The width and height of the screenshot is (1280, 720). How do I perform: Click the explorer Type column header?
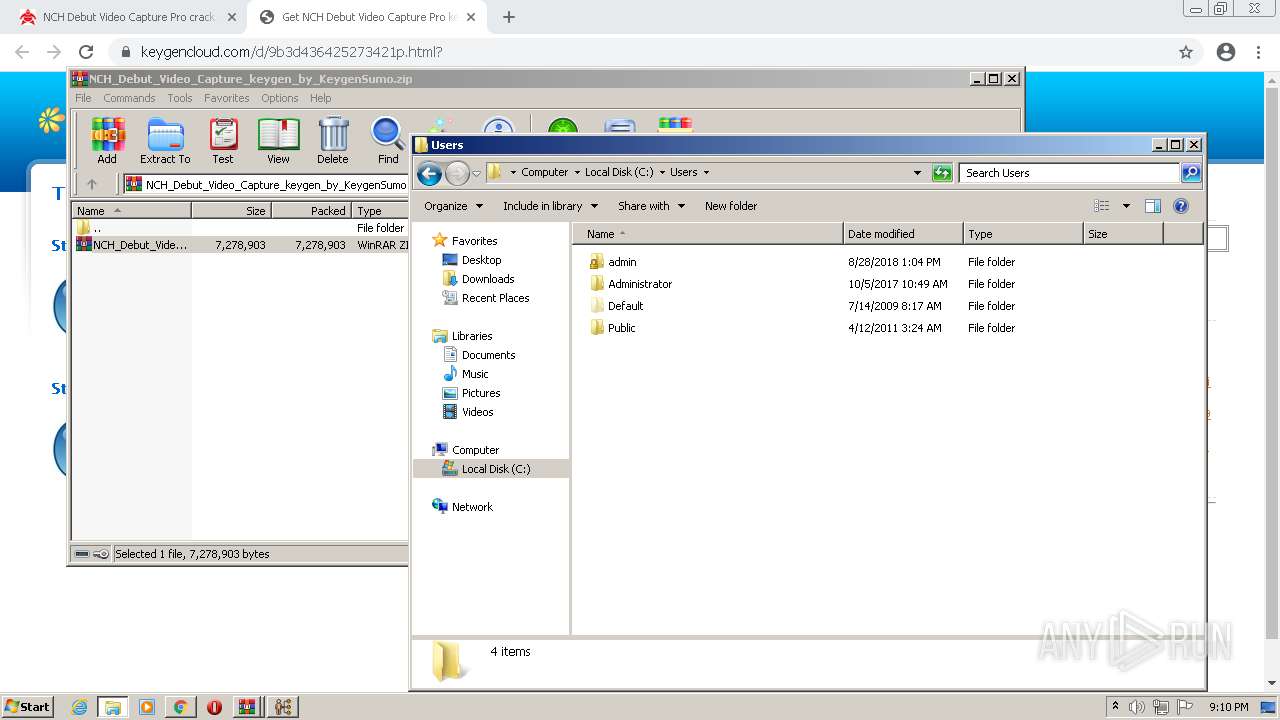pos(1023,234)
